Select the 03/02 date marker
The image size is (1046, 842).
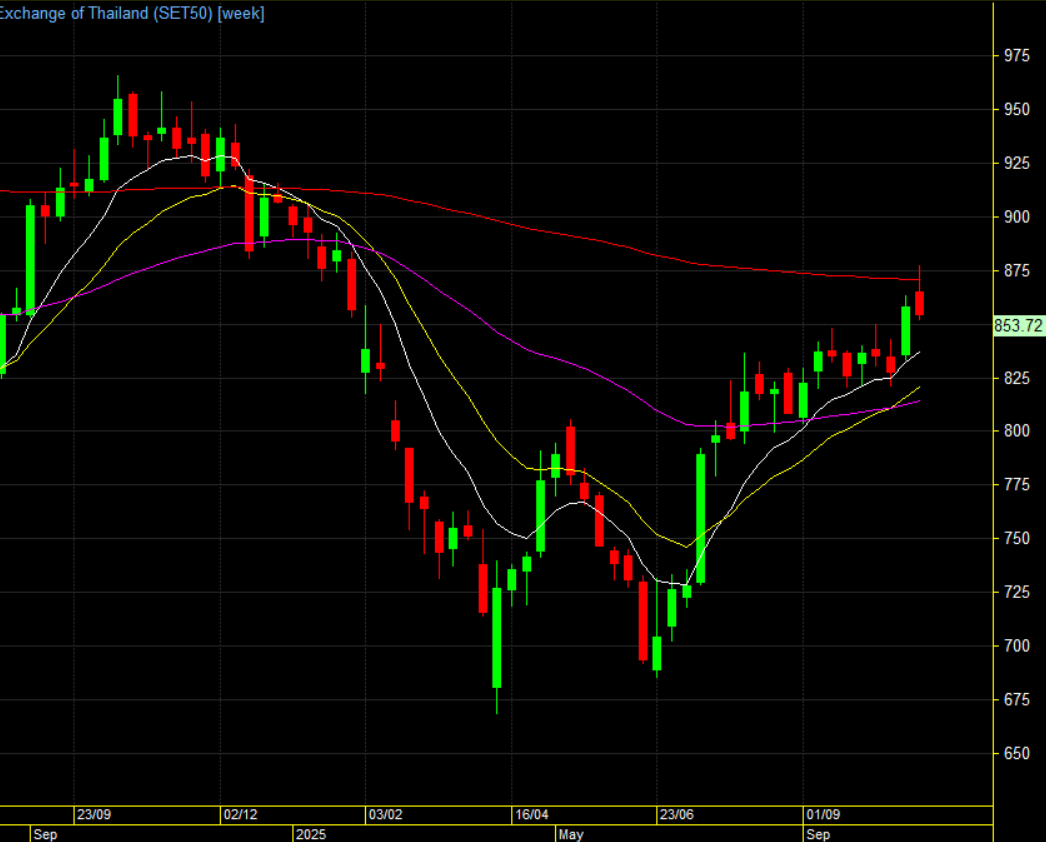pyautogui.click(x=386, y=815)
